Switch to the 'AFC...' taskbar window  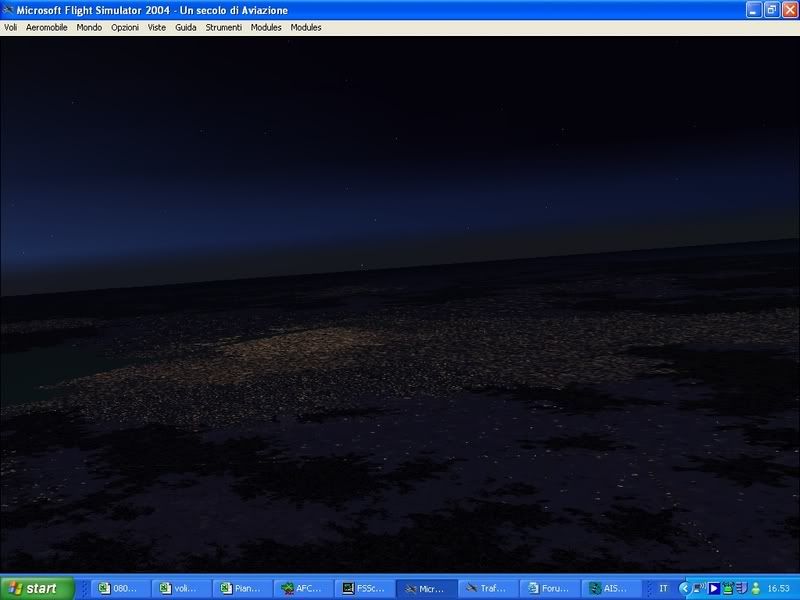coord(304,588)
